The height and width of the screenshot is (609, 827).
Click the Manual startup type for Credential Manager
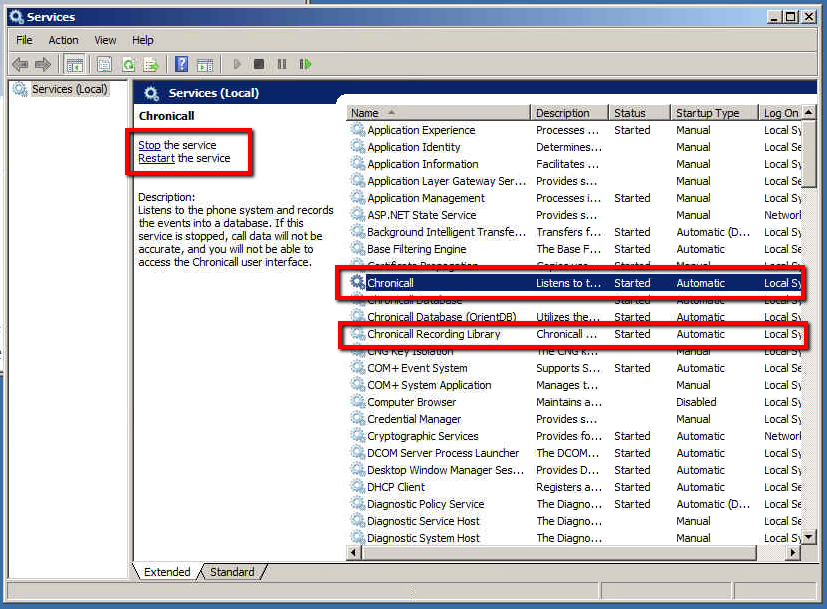[x=693, y=419]
